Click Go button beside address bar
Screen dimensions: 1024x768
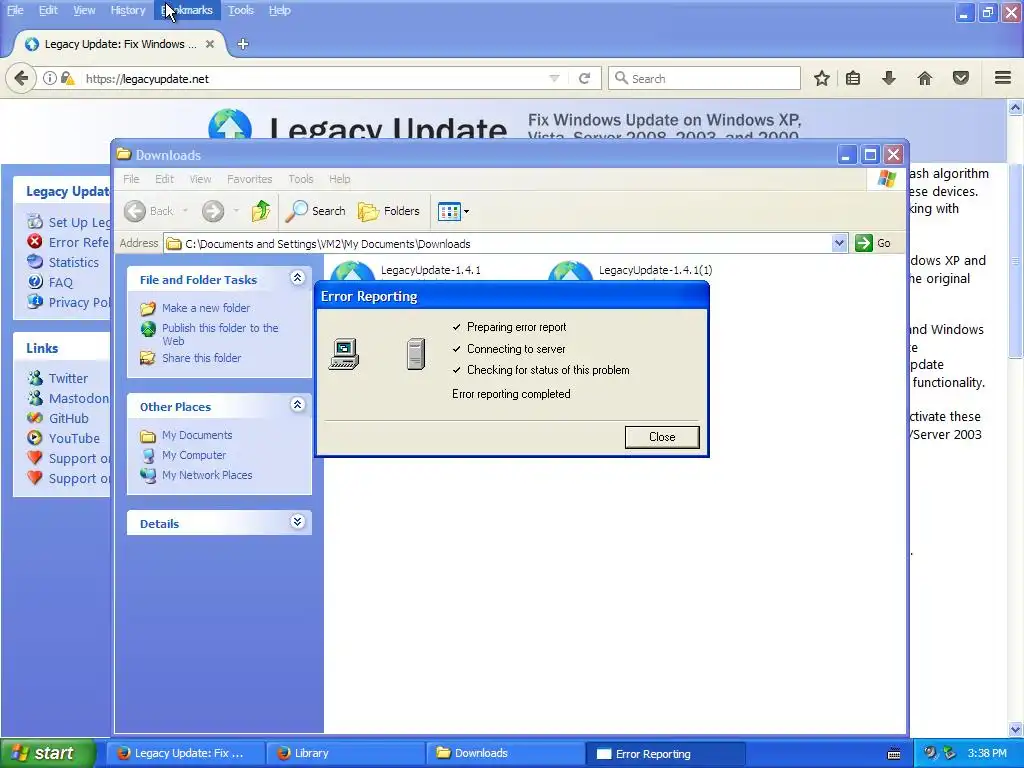(873, 243)
